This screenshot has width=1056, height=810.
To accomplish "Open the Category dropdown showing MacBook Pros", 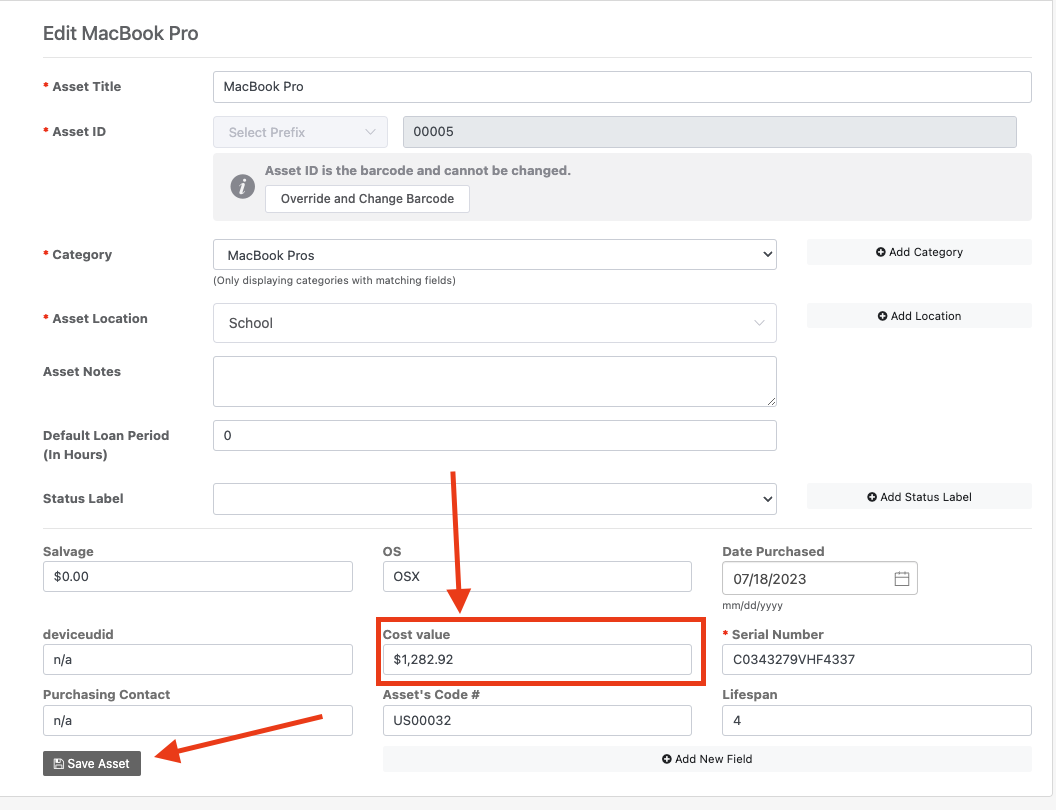I will click(x=494, y=255).
